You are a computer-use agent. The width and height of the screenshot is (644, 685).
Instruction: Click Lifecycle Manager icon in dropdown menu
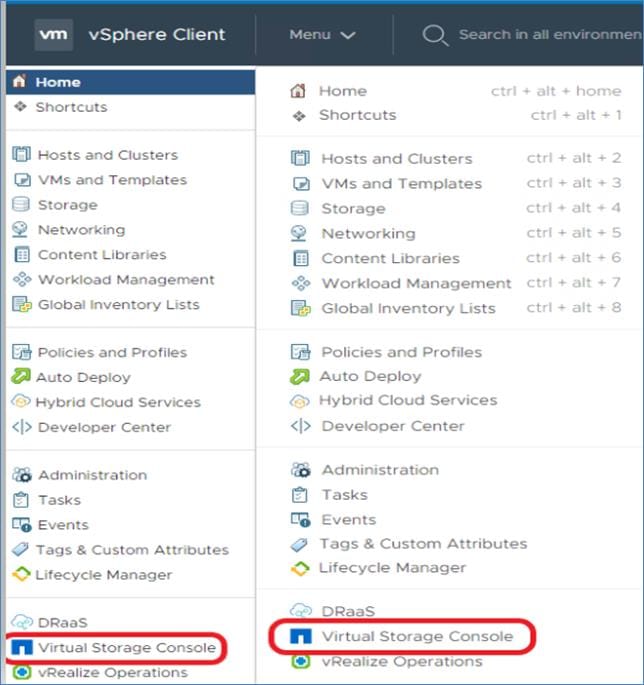tap(300, 568)
